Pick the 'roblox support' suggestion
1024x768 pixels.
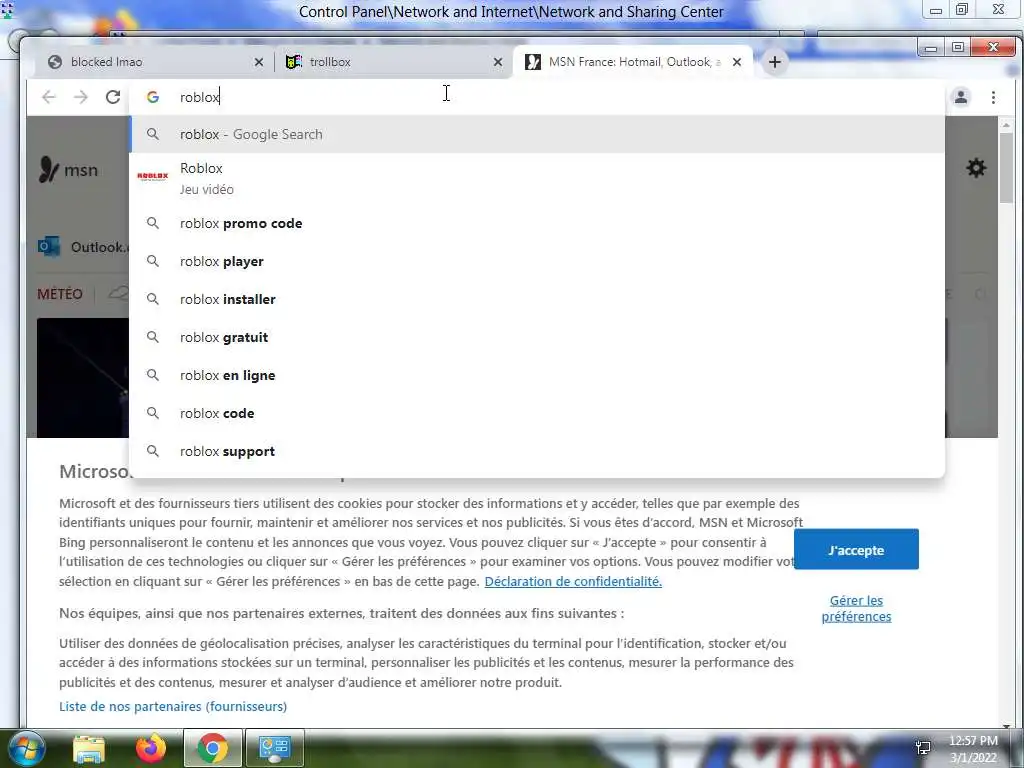click(537, 451)
